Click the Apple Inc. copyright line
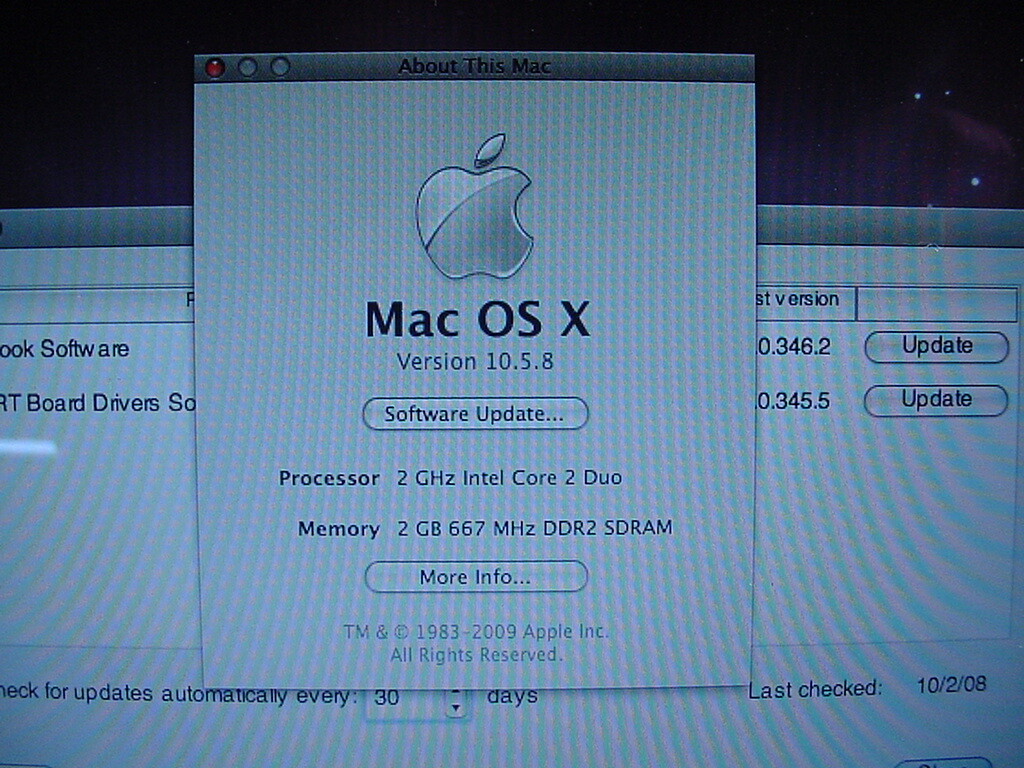 point(476,632)
